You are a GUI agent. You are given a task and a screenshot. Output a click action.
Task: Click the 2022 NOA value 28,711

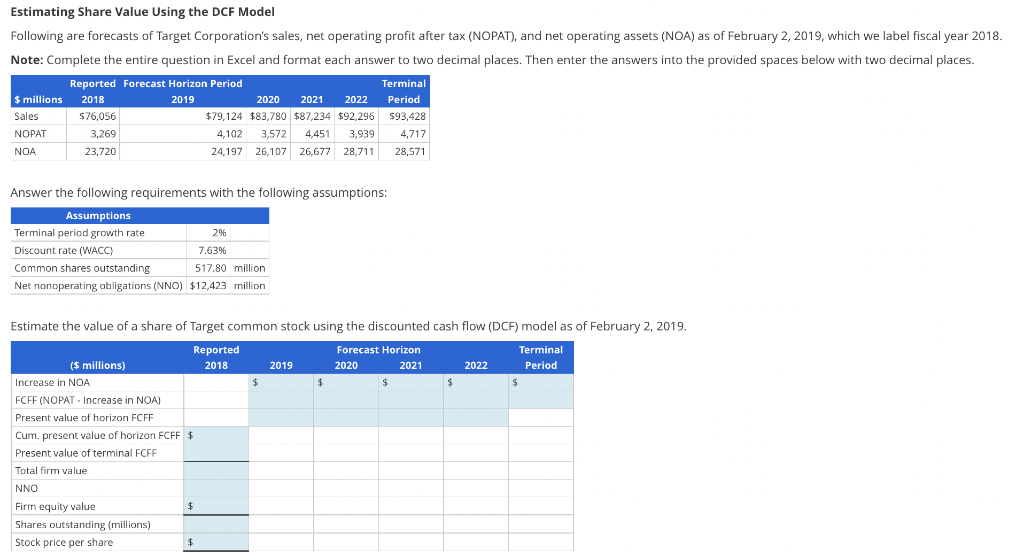(359, 152)
